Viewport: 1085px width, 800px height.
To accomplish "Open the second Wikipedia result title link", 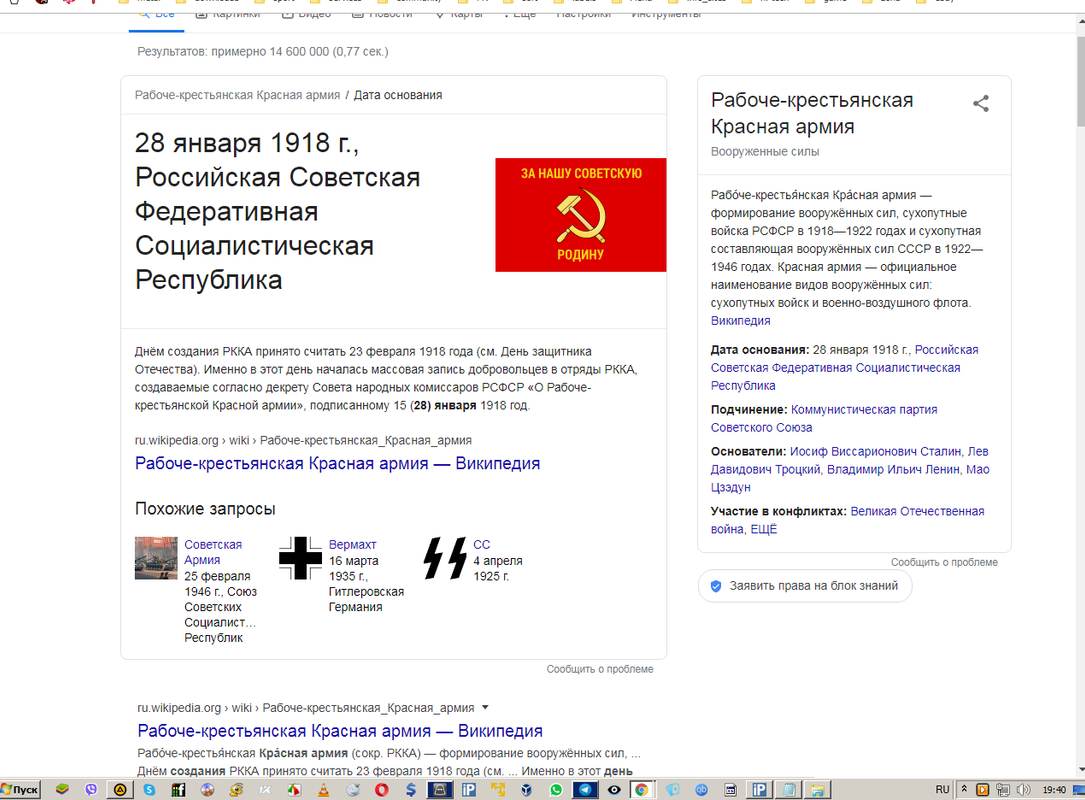I will click(340, 731).
